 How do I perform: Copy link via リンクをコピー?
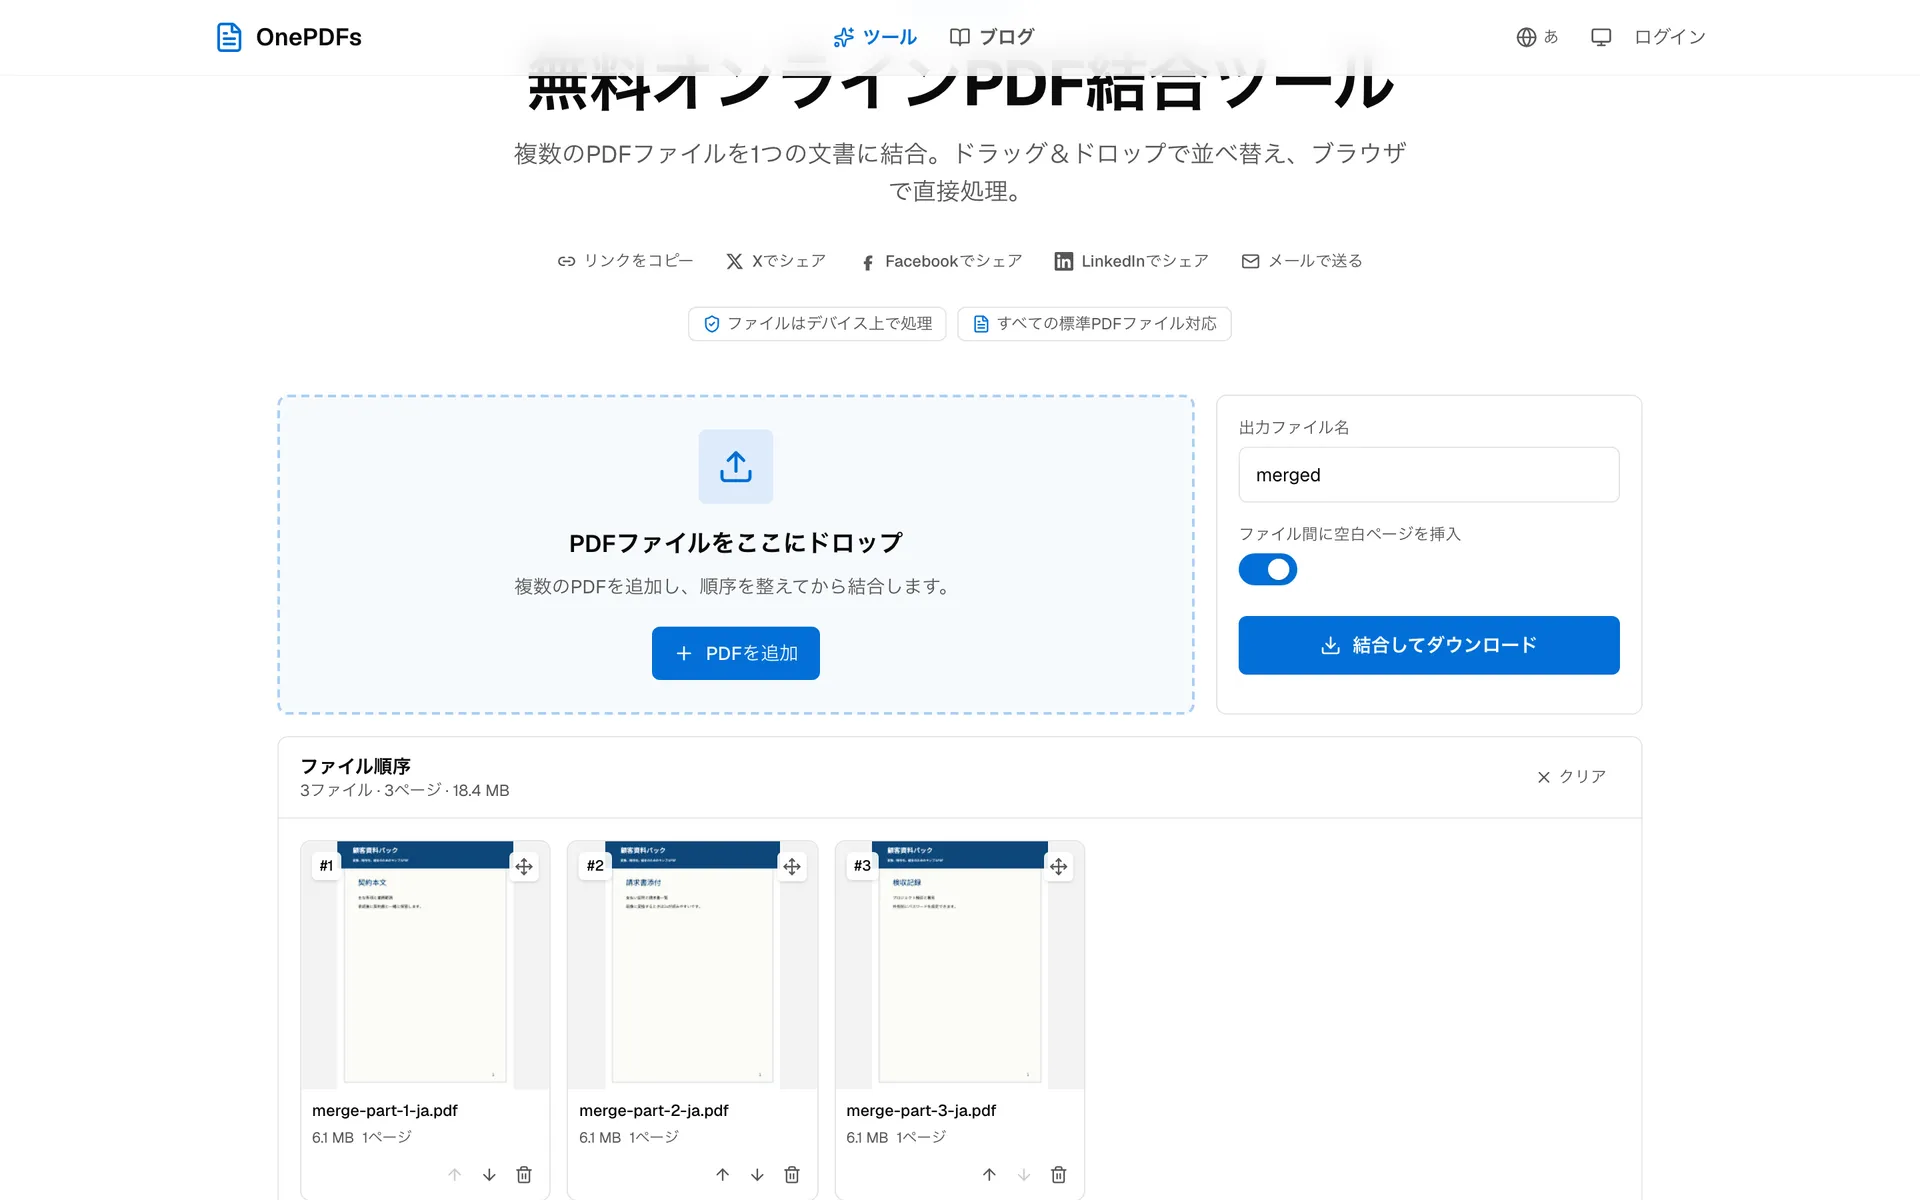click(625, 261)
